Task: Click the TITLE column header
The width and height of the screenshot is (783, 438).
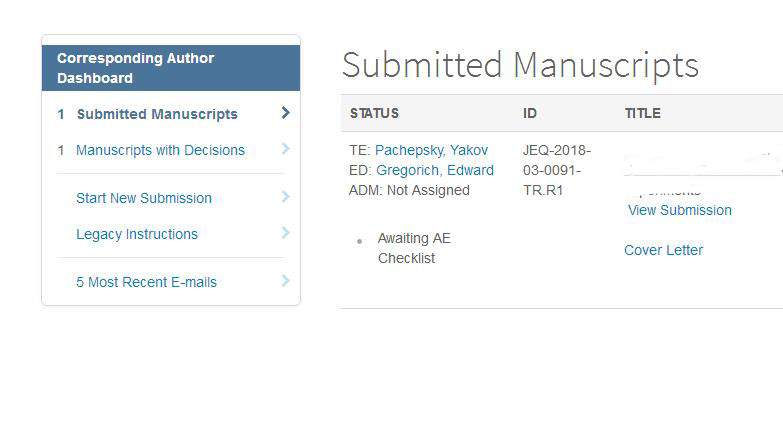Action: point(642,113)
